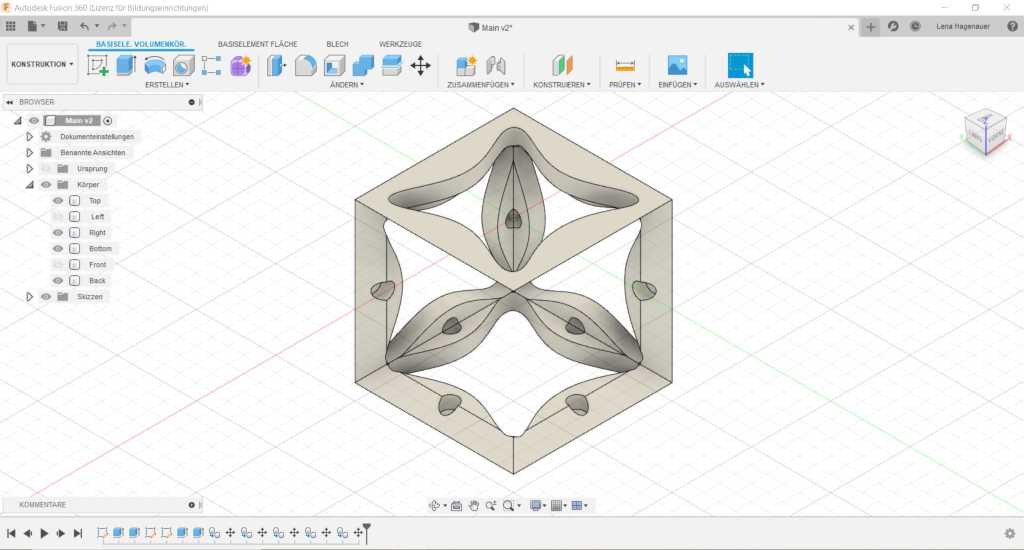Toggle visibility of the Top body
Screen dimensions: 1024x550
point(58,201)
